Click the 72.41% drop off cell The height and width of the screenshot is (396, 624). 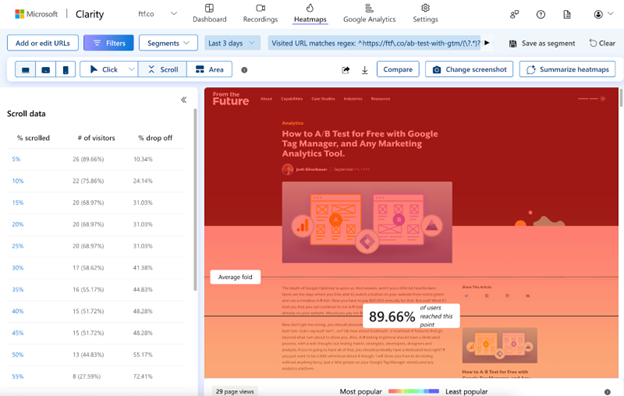[143, 376]
